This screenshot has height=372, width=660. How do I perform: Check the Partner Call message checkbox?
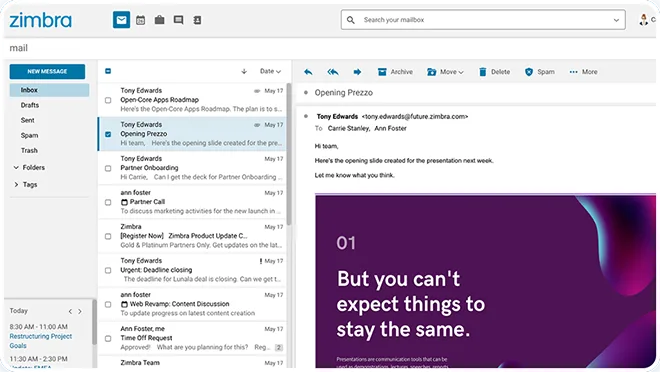coord(108,202)
